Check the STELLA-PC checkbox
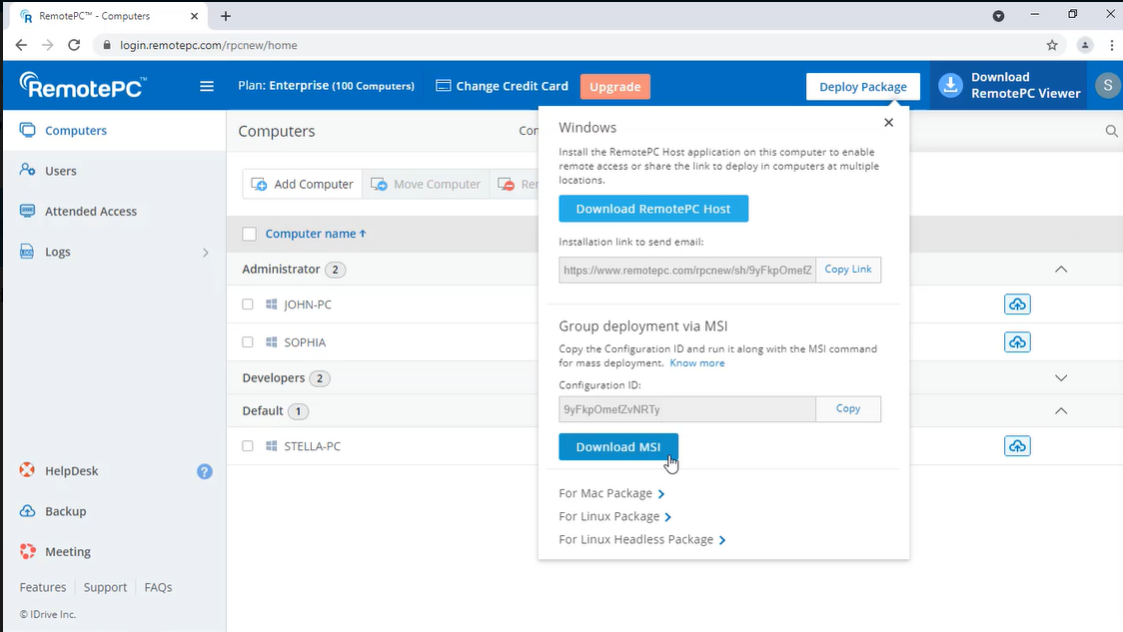Image resolution: width=1123 pixels, height=632 pixels. (248, 446)
